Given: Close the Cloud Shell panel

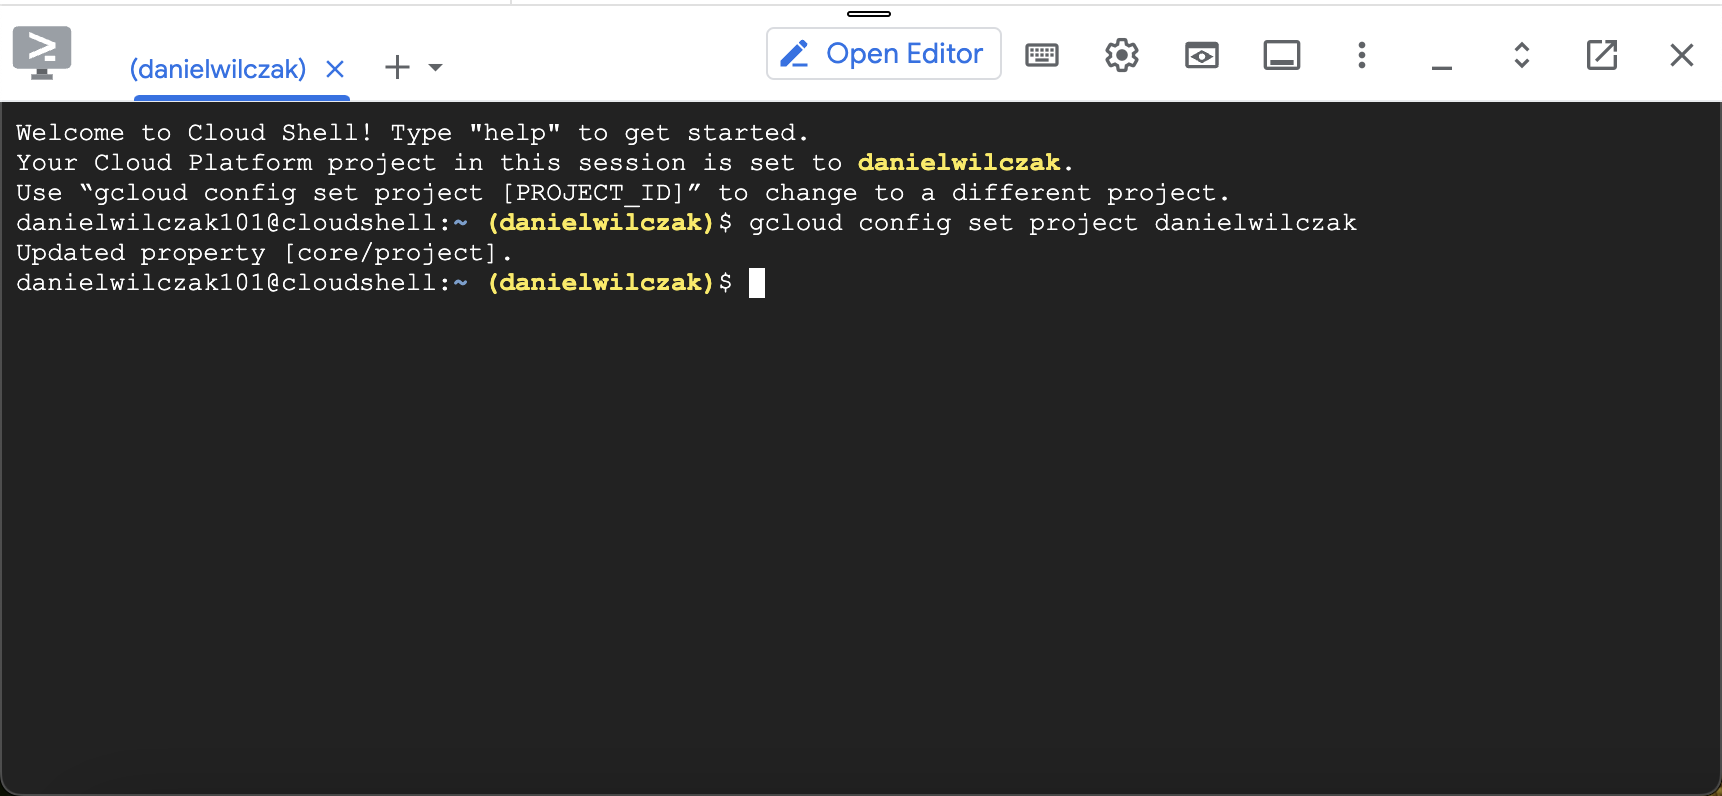Looking at the screenshot, I should tap(1682, 55).
